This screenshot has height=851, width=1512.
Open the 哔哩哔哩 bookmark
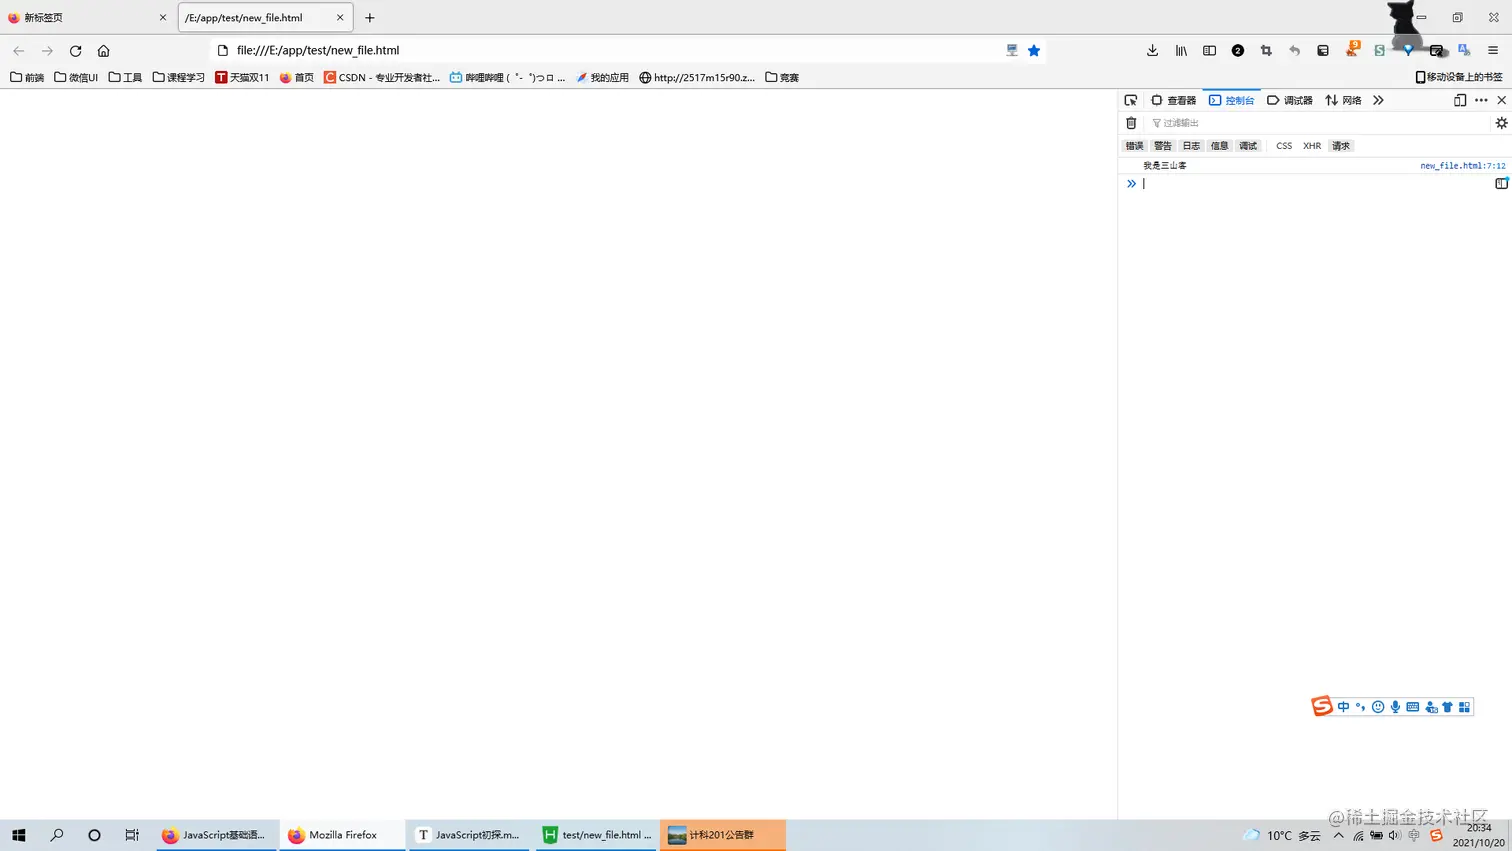tap(507, 77)
